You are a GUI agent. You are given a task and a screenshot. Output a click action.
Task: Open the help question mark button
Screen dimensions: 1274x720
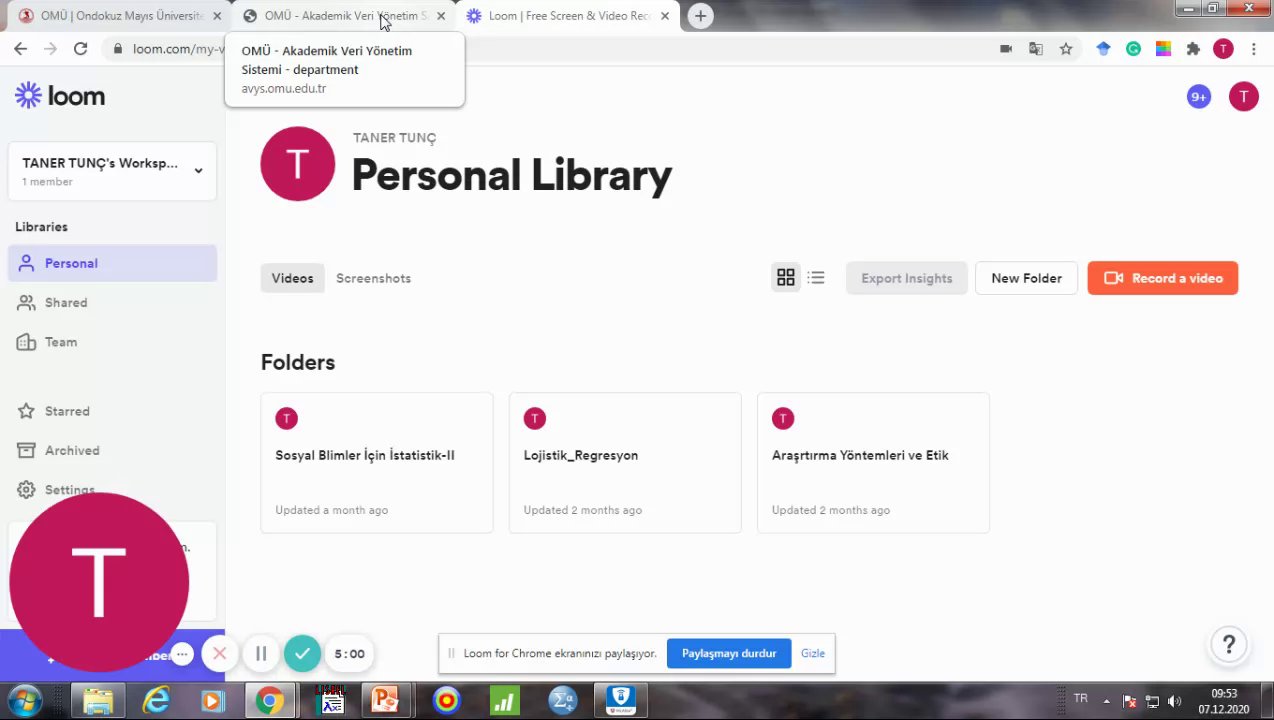[x=1230, y=644]
